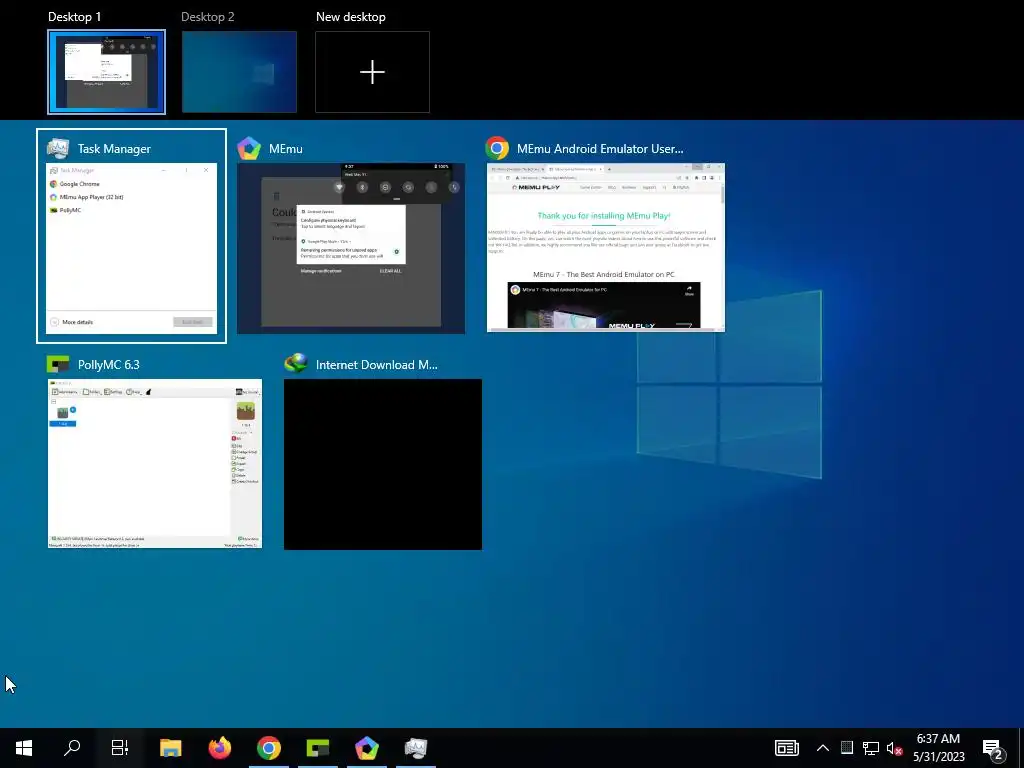This screenshot has width=1024, height=768.
Task: Switch to the Desktop 2 thumbnail
Action: coord(239,72)
